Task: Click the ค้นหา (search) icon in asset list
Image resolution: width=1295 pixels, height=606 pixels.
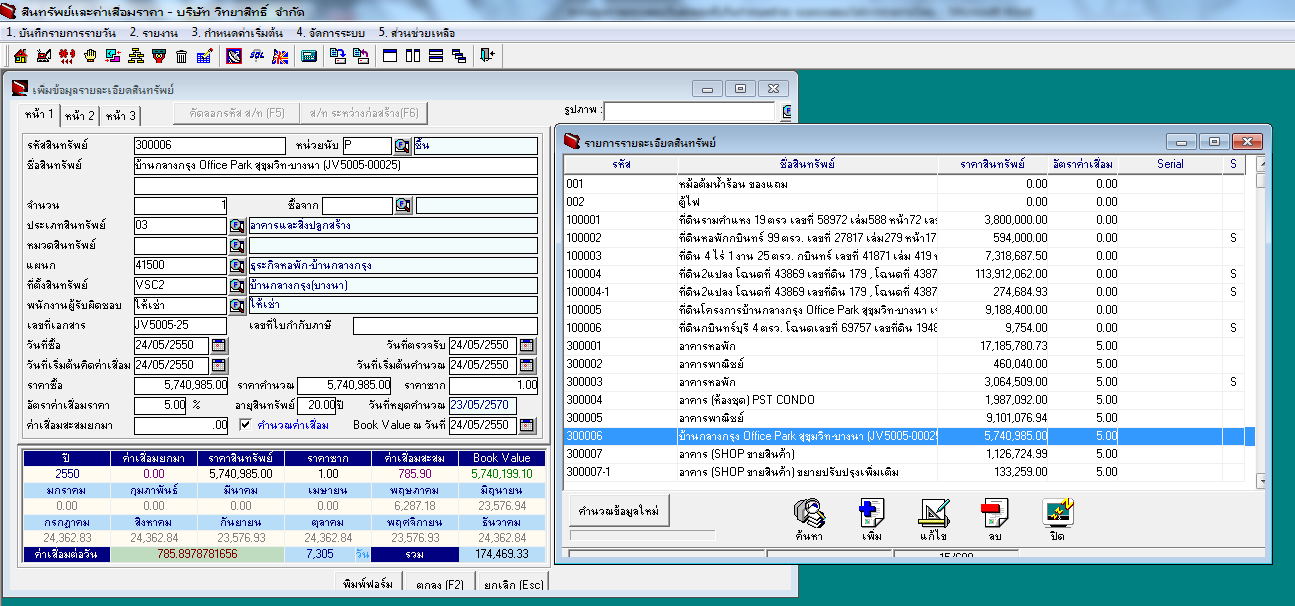Action: (x=808, y=517)
